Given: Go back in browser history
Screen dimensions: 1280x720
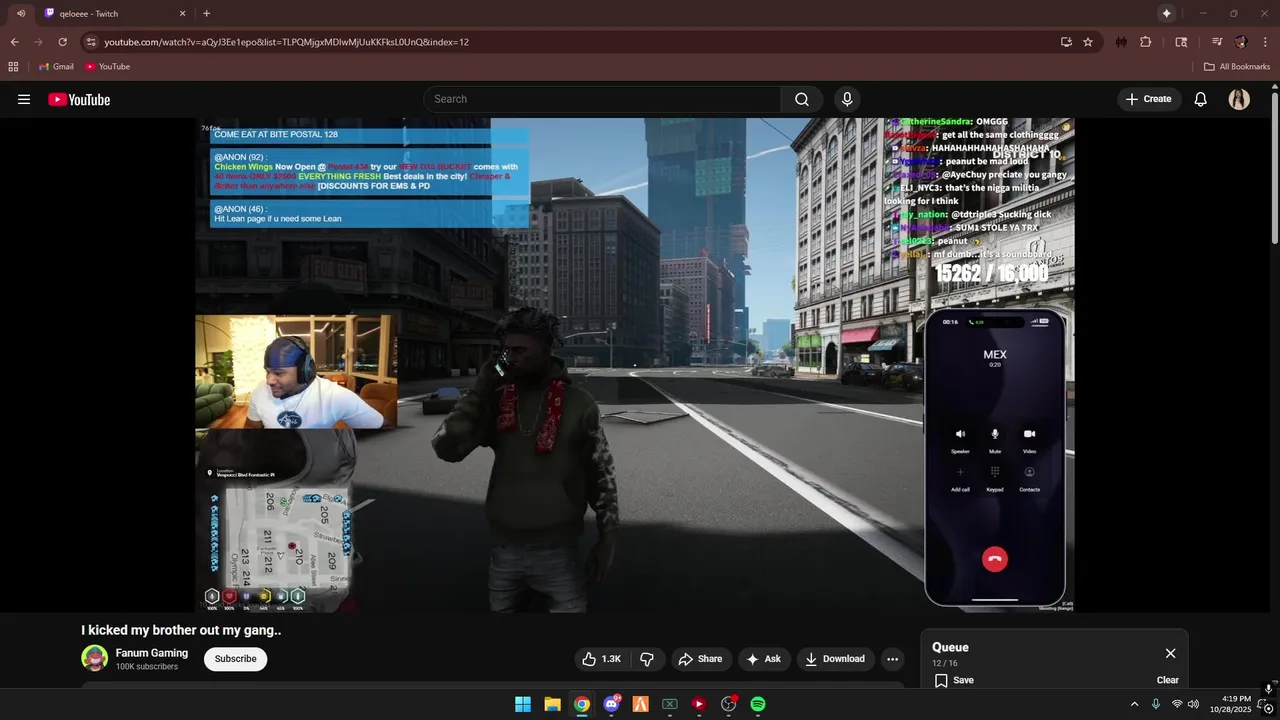Looking at the screenshot, I should 14,42.
